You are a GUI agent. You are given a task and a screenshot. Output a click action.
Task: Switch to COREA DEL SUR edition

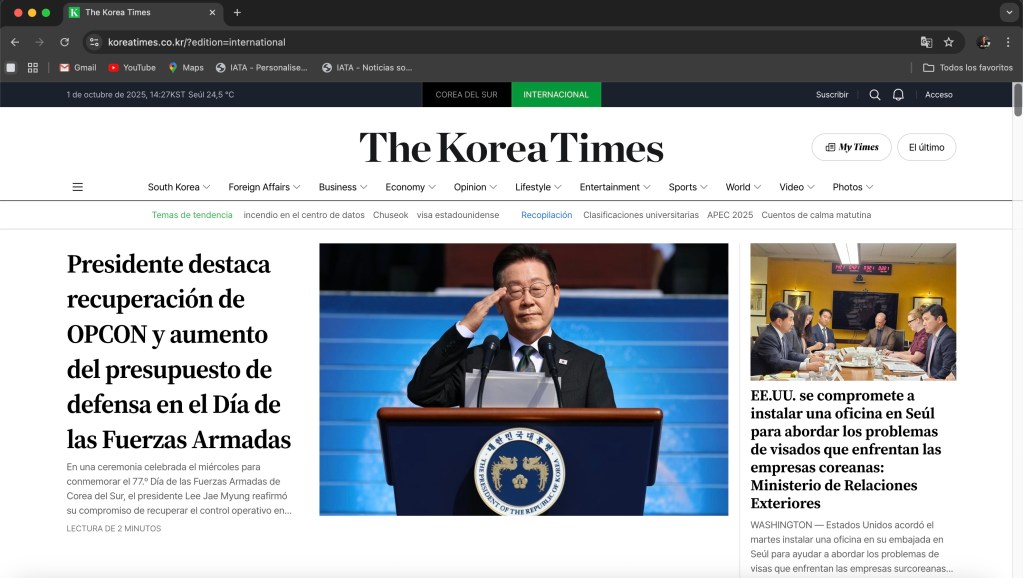pyautogui.click(x=466, y=95)
